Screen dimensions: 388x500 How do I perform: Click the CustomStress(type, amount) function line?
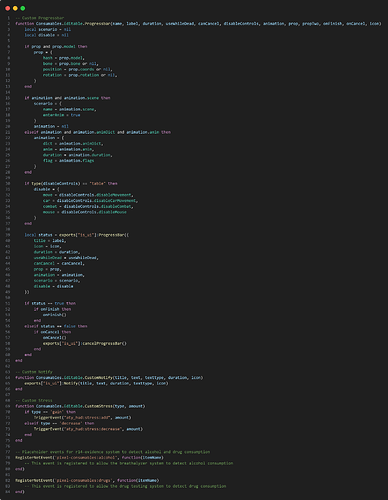pyautogui.click(x=80, y=406)
